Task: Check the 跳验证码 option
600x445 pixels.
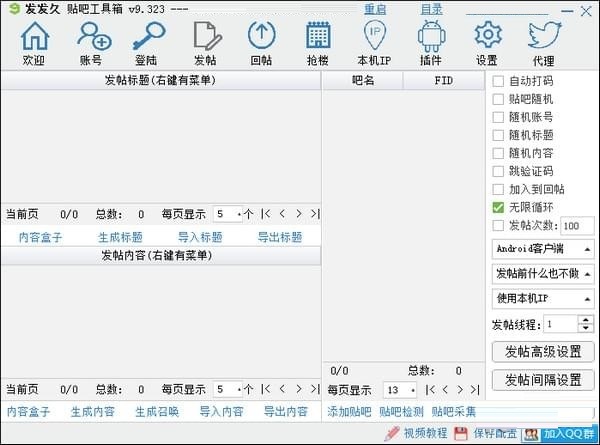Action: pyautogui.click(x=498, y=171)
